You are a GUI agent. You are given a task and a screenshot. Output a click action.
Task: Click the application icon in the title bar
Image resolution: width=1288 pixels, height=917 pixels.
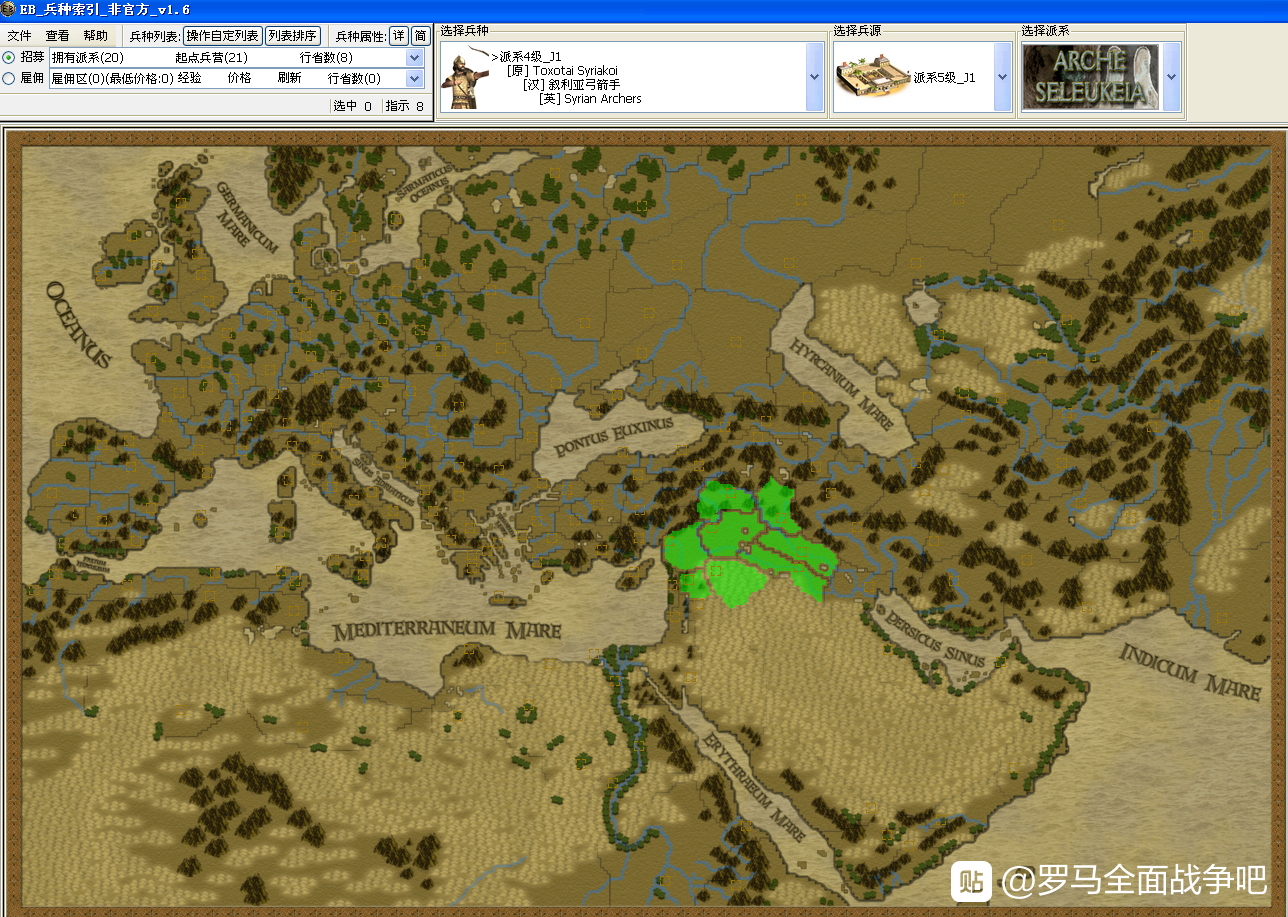pos(9,9)
